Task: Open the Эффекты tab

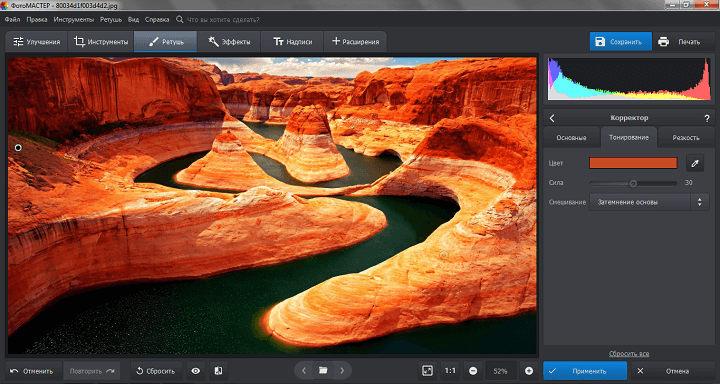Action: tap(229, 41)
